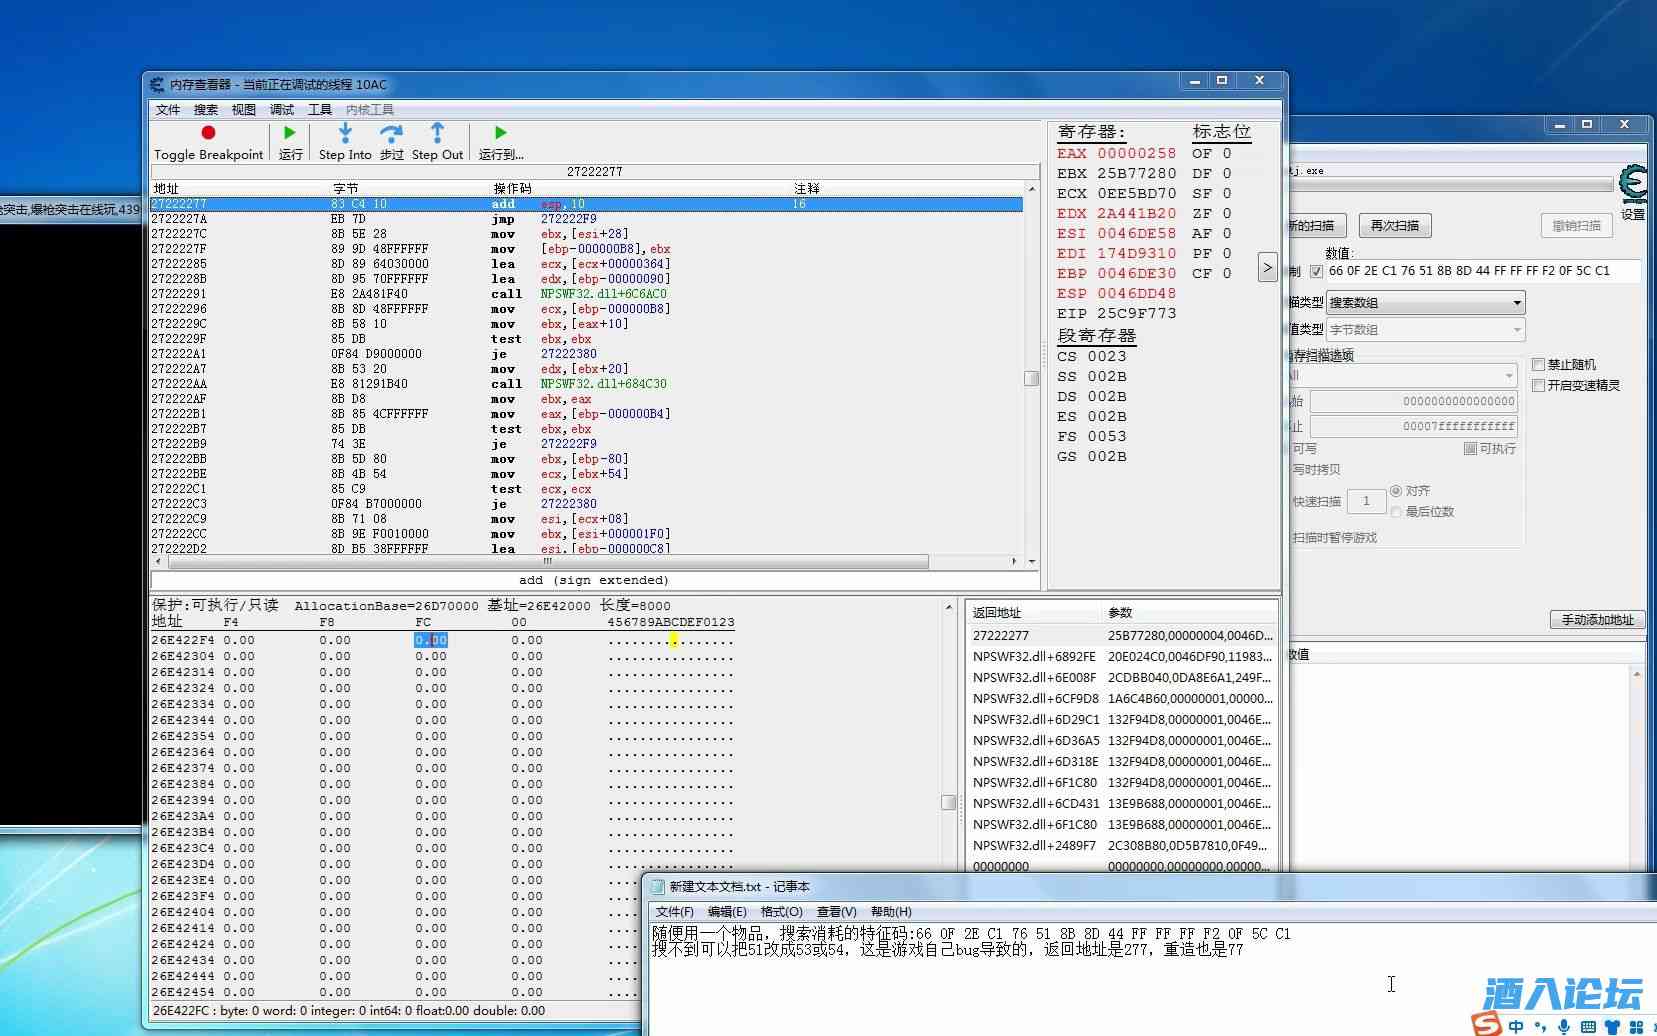This screenshot has height=1036, width=1657.
Task: Select the alignment radio button
Action: click(x=1396, y=491)
